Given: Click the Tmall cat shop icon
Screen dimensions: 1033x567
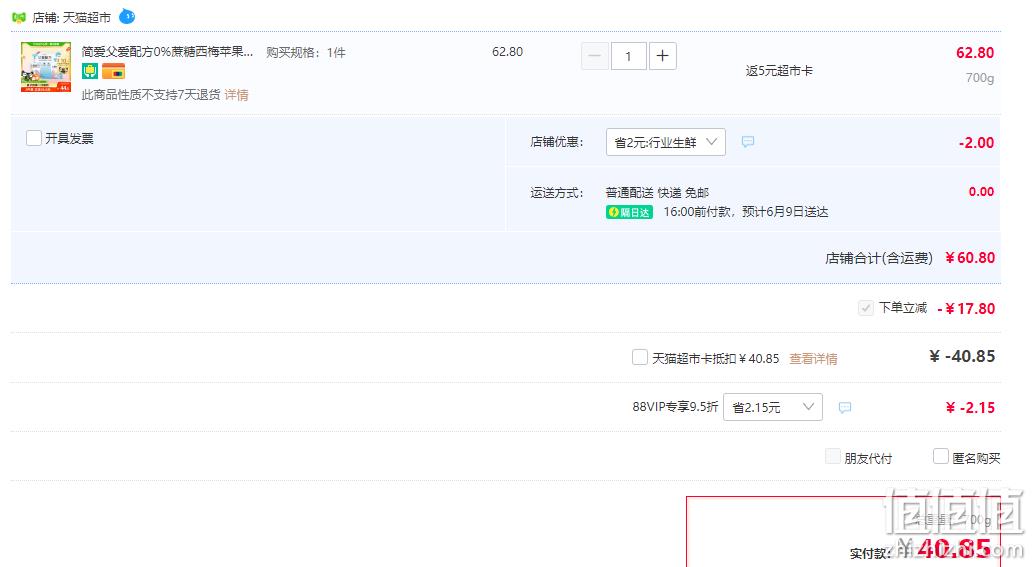Looking at the screenshot, I should click(x=19, y=17).
